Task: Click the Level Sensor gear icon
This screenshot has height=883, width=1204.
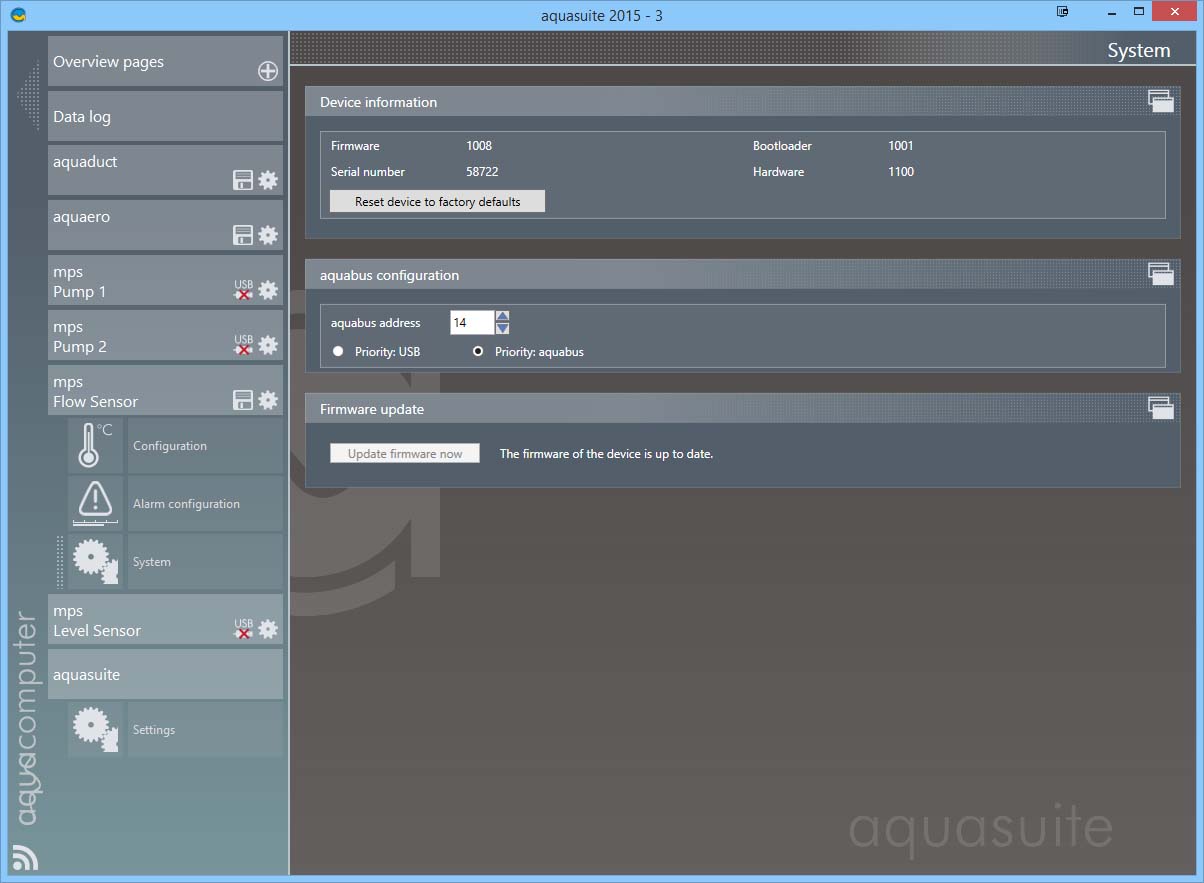Action: click(x=268, y=629)
